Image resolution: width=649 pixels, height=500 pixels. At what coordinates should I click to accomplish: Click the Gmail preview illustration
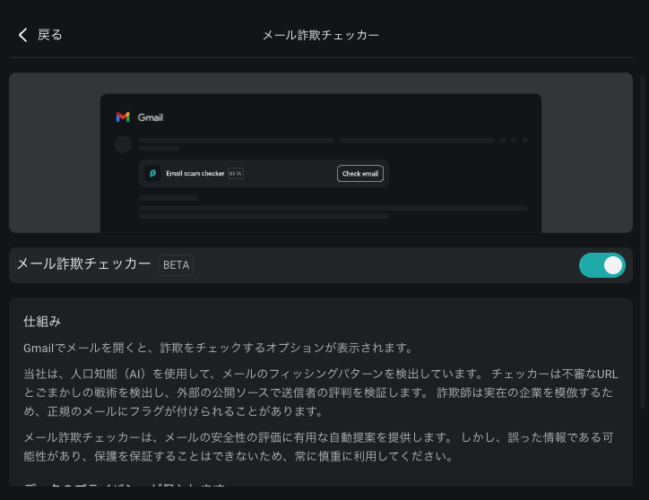pyautogui.click(x=321, y=153)
